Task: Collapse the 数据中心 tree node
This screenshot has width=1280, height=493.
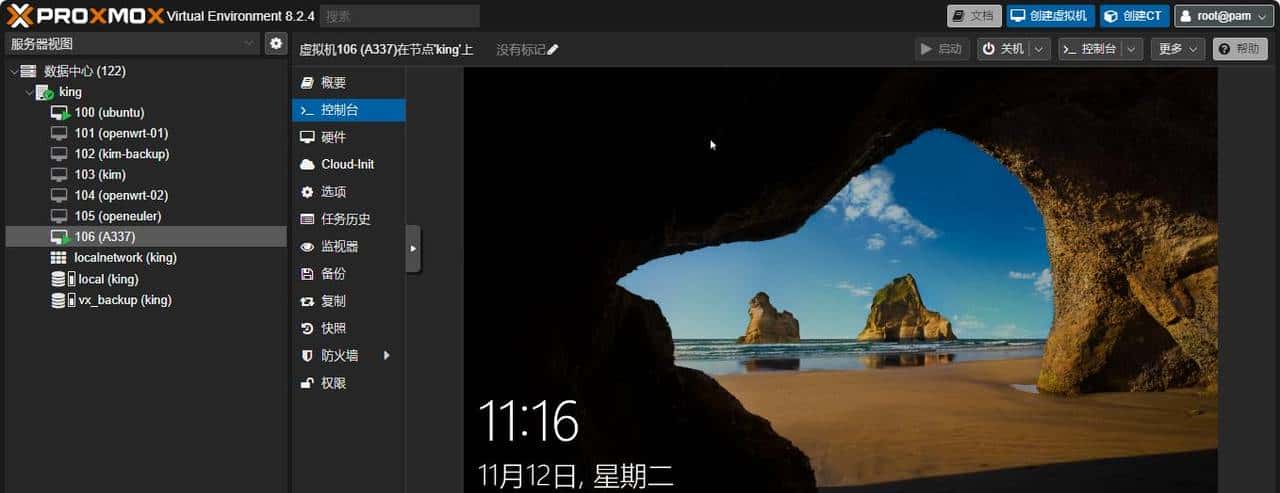Action: click(12, 71)
